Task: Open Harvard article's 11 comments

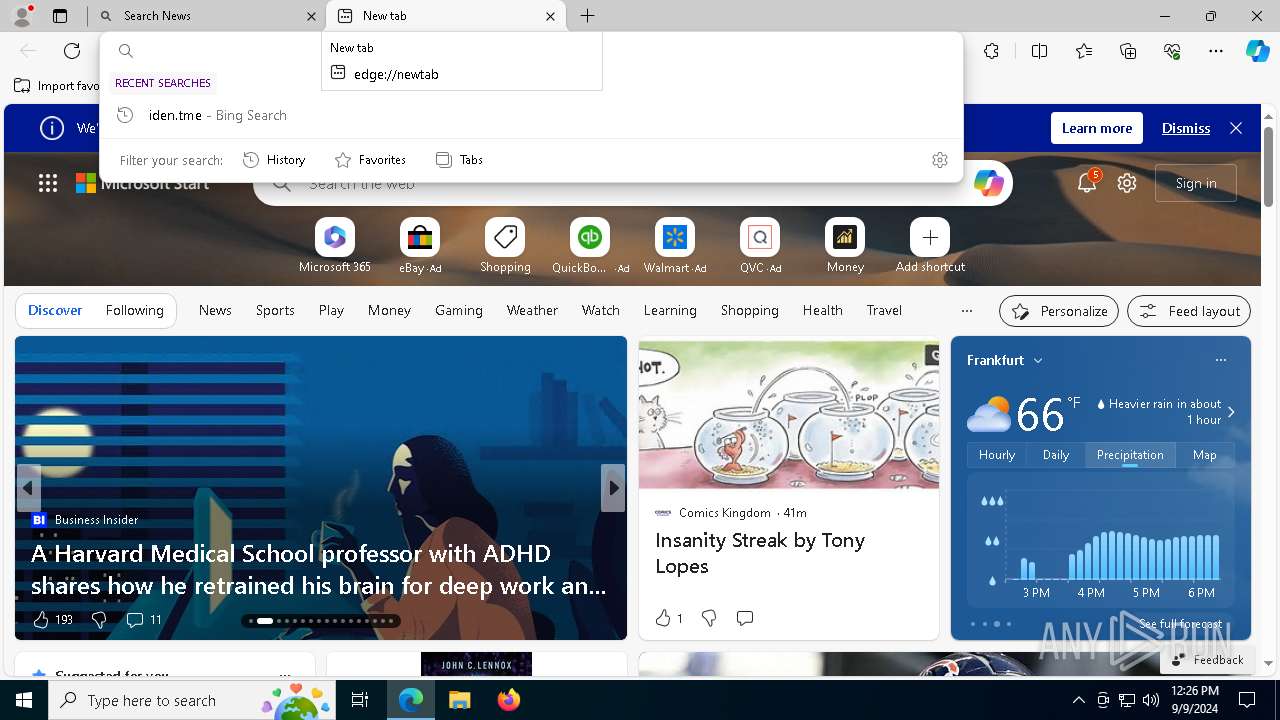Action: (x=144, y=620)
